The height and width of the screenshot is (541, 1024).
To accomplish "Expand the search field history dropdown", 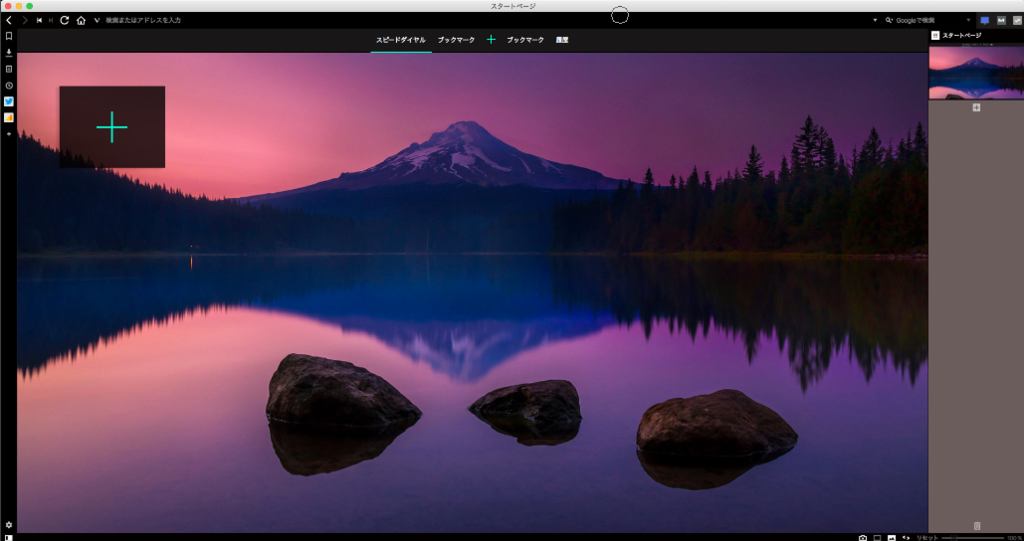I will (x=968, y=20).
